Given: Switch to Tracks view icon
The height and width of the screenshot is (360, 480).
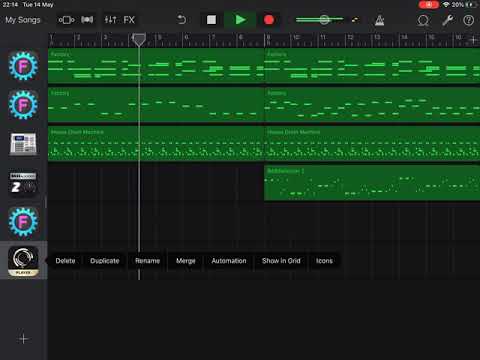Looking at the screenshot, I should tap(87, 20).
